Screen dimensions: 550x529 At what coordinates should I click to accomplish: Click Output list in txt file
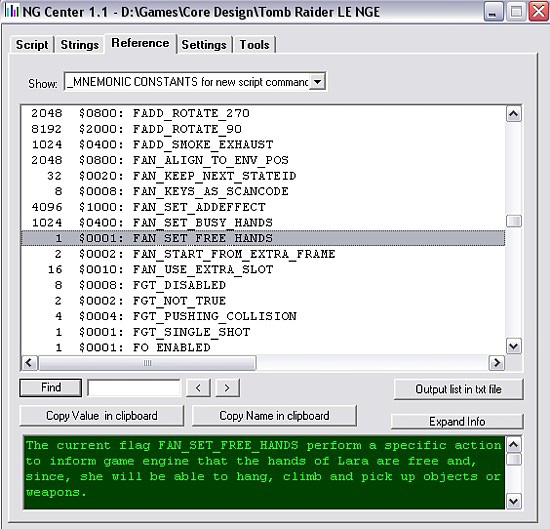point(458,389)
